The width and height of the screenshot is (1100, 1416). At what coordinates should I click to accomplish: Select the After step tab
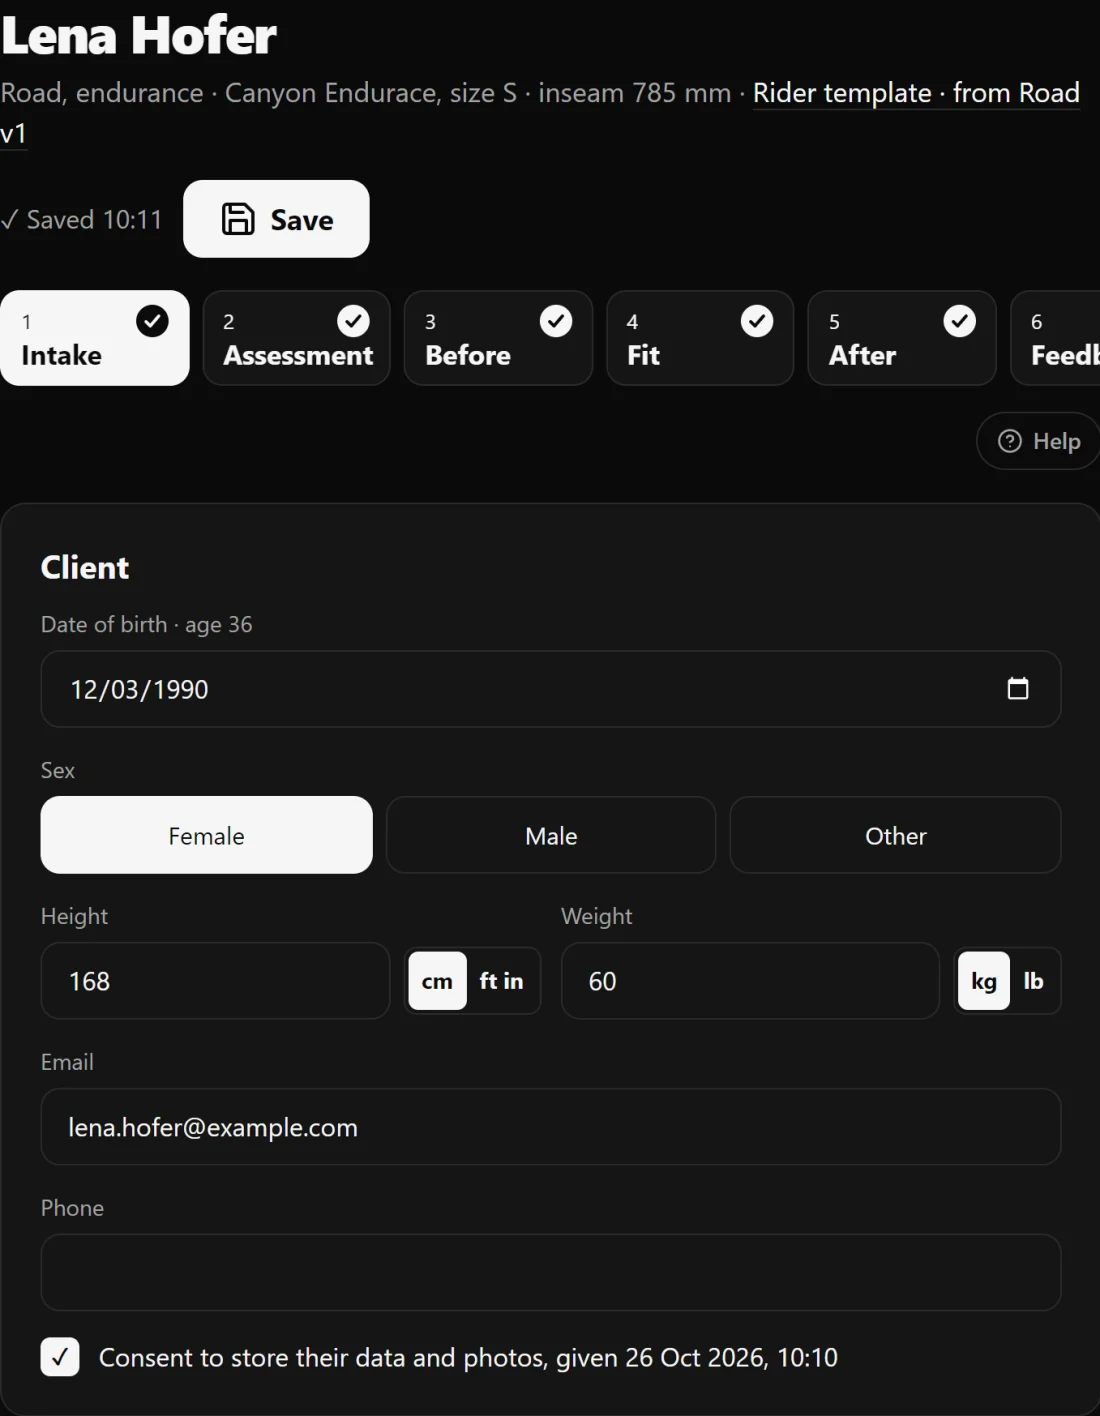coord(902,338)
